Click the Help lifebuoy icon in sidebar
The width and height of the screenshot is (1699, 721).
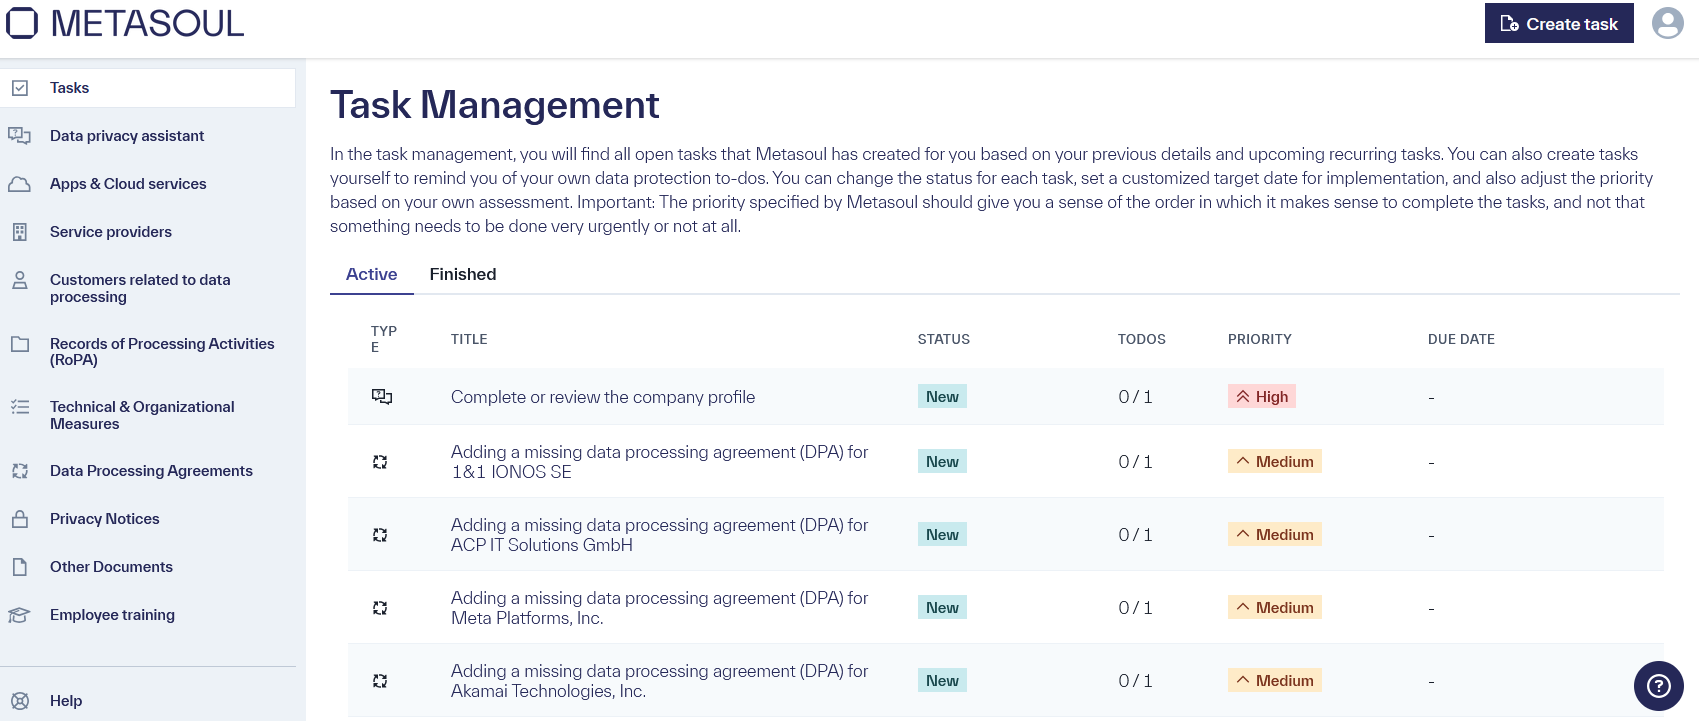pyautogui.click(x=20, y=701)
